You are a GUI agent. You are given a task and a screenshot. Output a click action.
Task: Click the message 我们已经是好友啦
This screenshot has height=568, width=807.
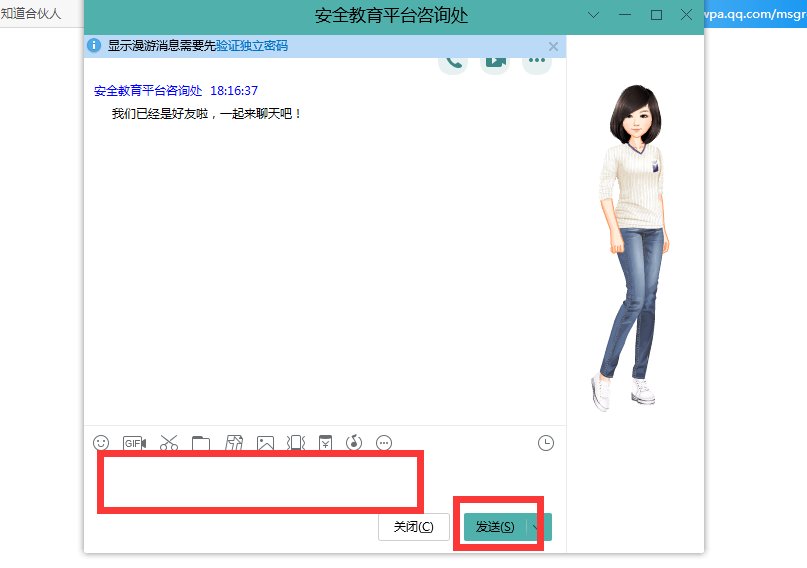click(206, 114)
